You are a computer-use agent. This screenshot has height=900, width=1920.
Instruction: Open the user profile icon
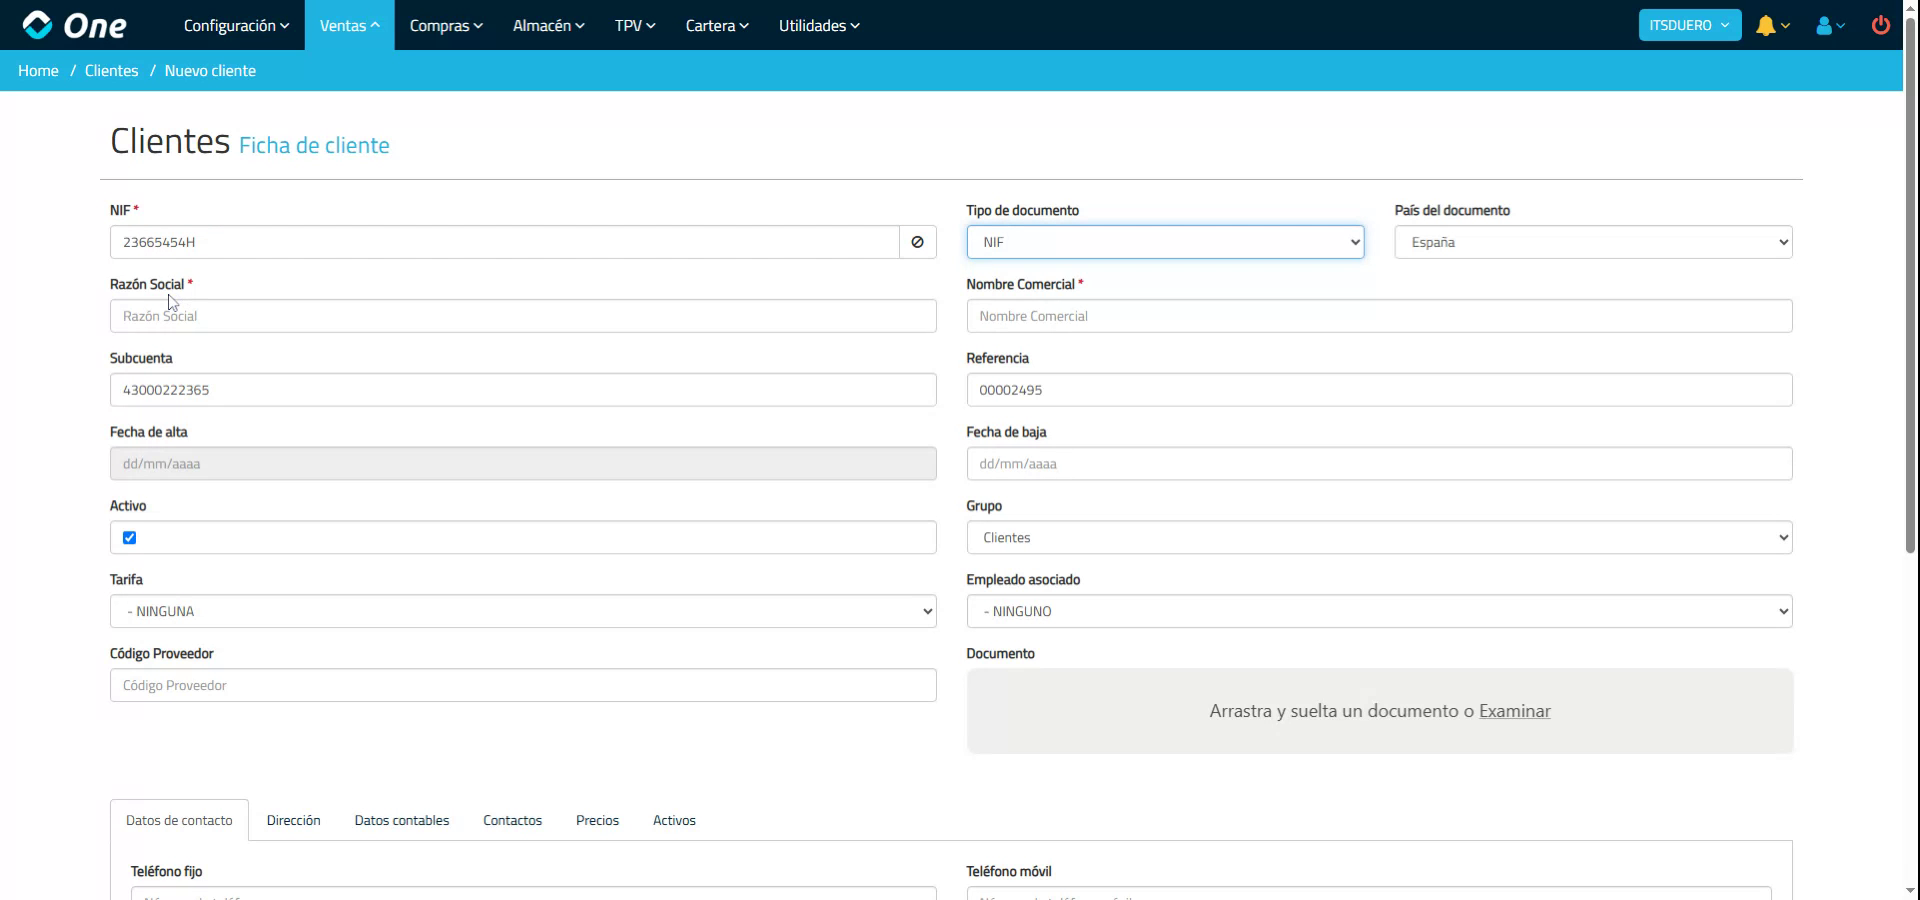[1827, 25]
